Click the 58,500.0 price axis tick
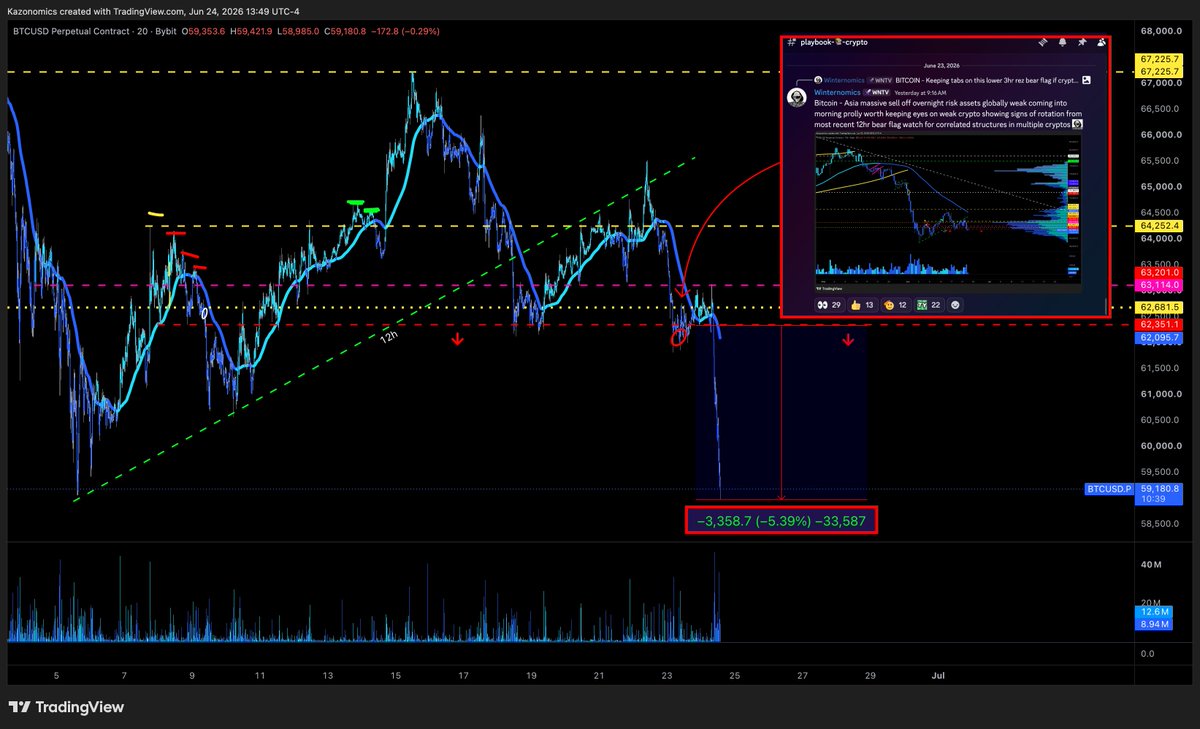The image size is (1200, 729). [1161, 523]
